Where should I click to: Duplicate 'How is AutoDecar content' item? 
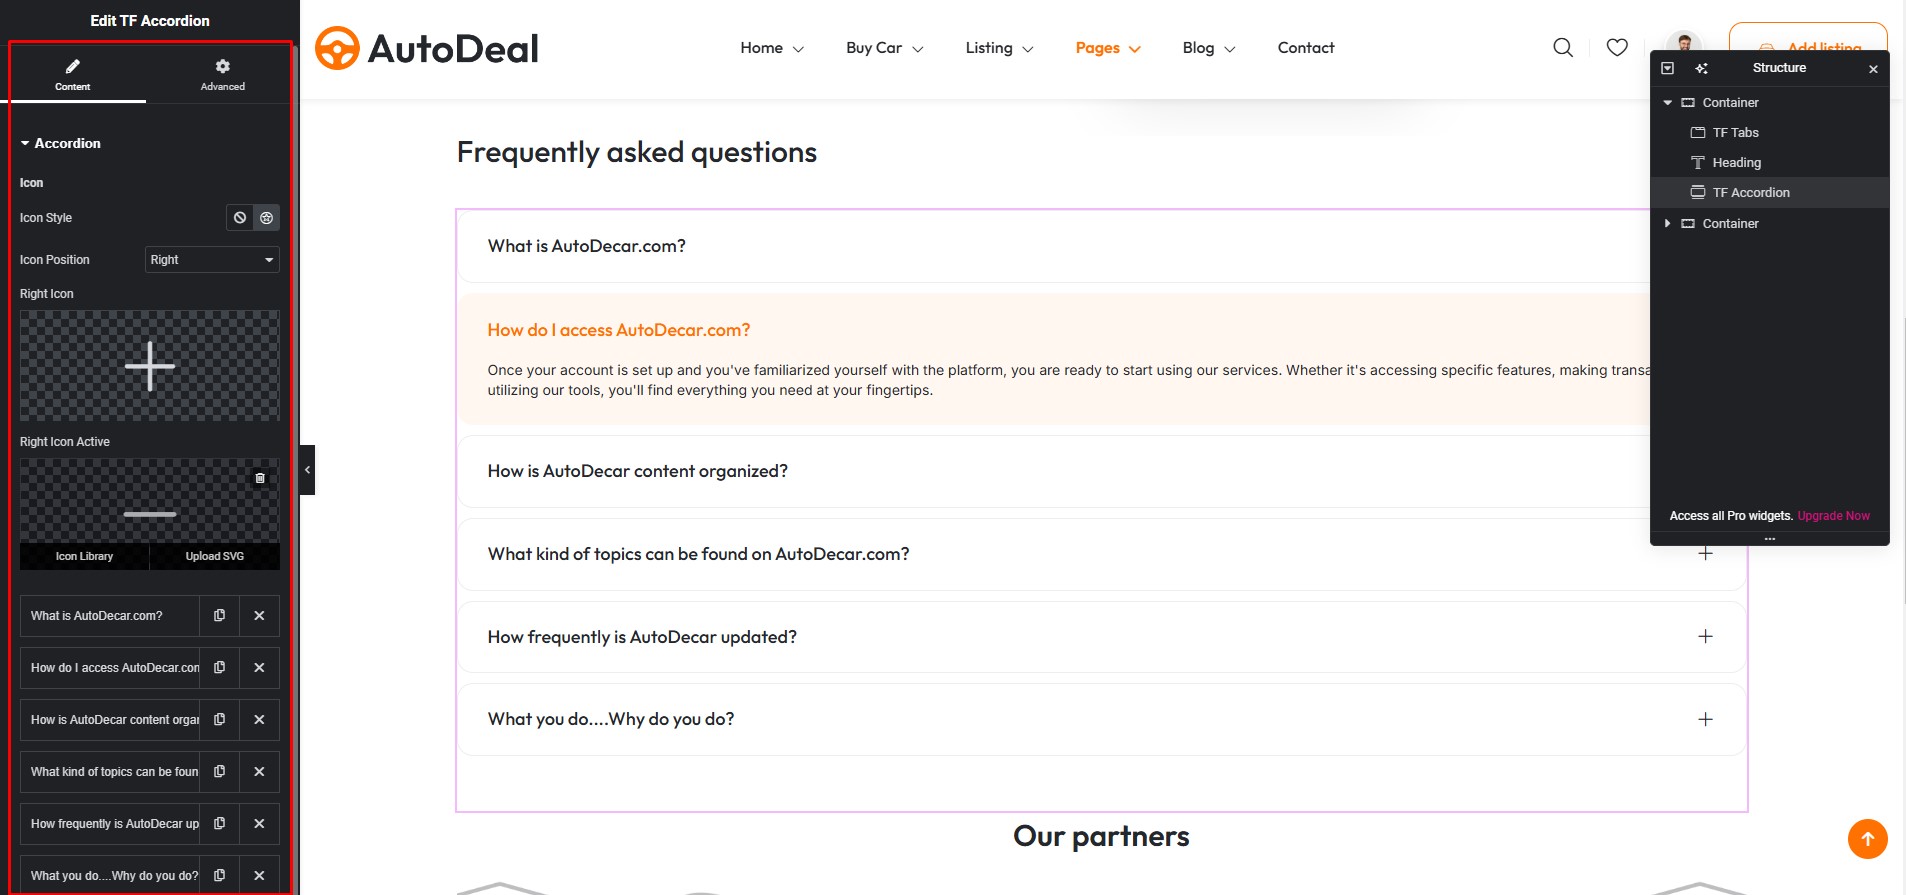pos(219,720)
